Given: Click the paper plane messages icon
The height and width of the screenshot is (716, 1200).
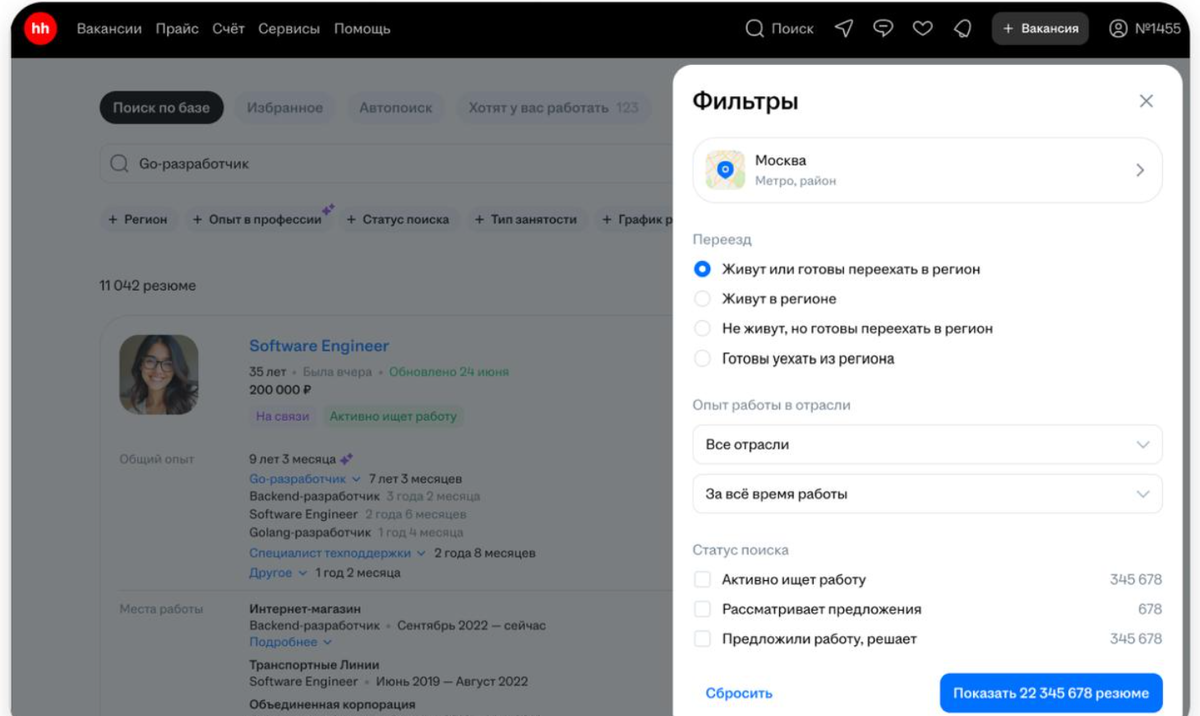Looking at the screenshot, I should [x=842, y=28].
